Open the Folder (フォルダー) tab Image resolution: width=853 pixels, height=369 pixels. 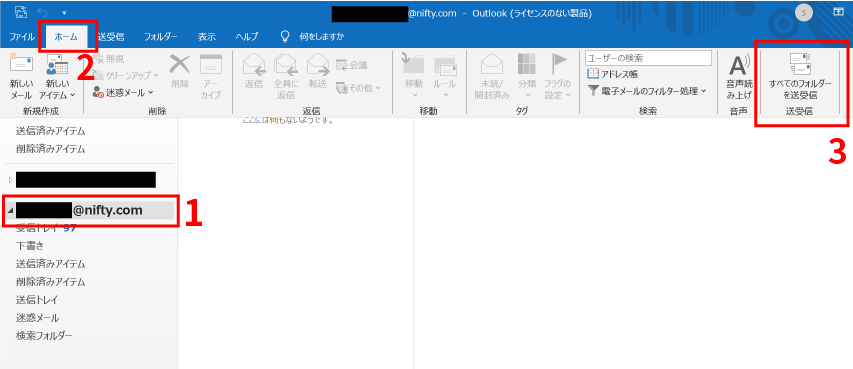160,37
